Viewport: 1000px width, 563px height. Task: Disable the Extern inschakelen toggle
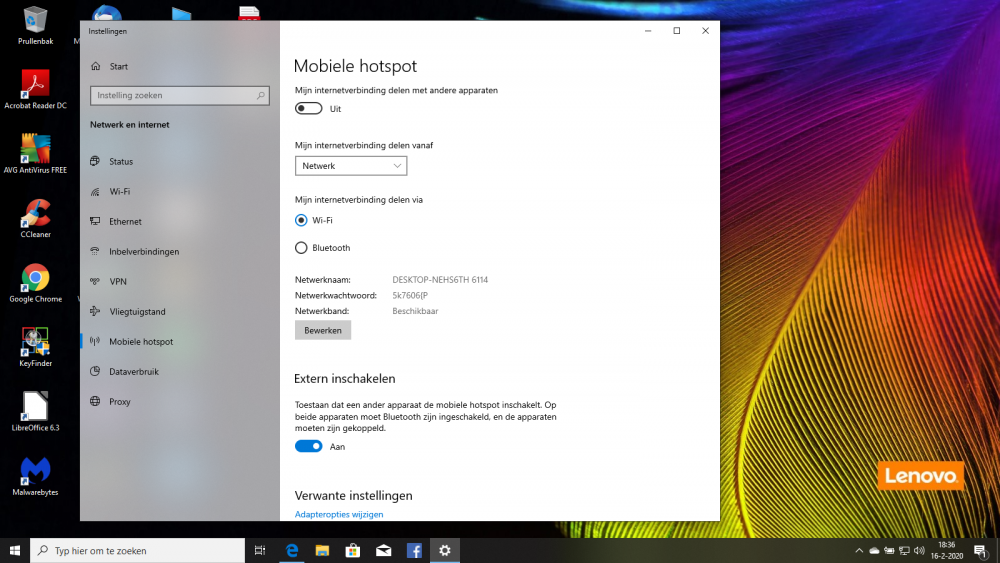(309, 446)
